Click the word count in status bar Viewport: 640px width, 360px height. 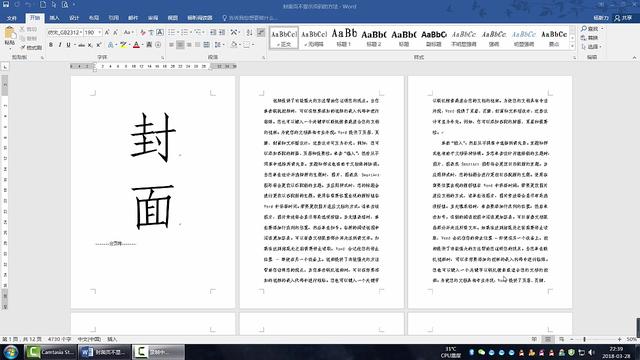point(59,339)
